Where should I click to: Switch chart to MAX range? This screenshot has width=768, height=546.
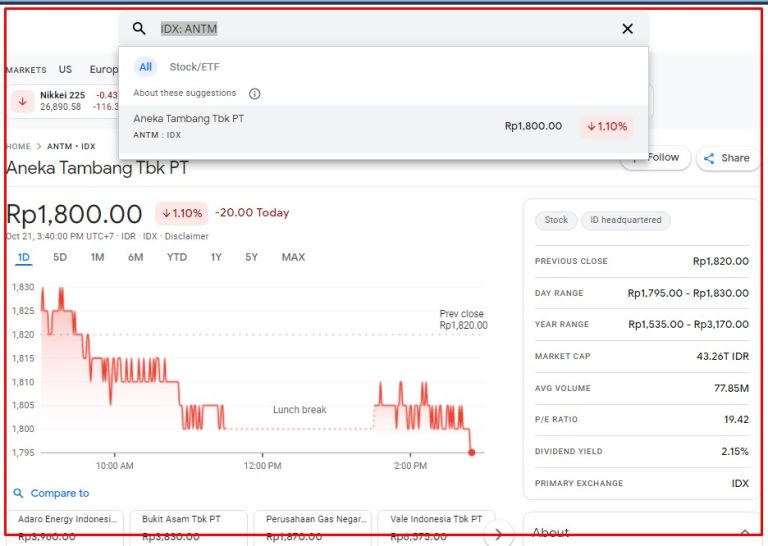[x=293, y=257]
